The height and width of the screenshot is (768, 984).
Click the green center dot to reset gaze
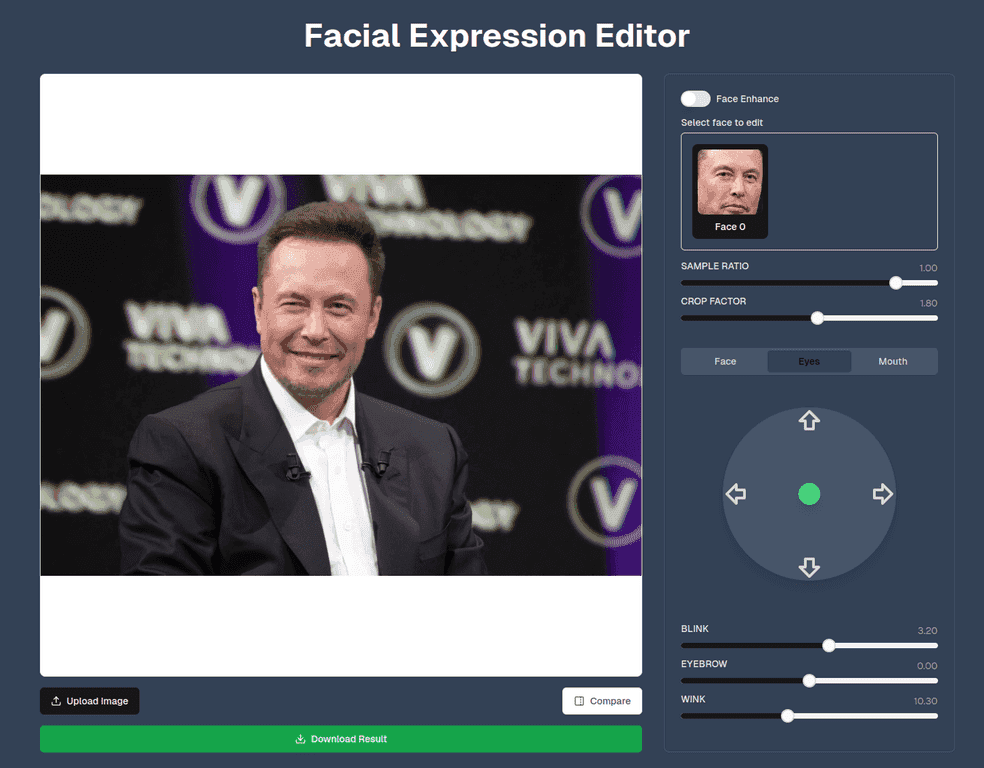pyautogui.click(x=809, y=494)
